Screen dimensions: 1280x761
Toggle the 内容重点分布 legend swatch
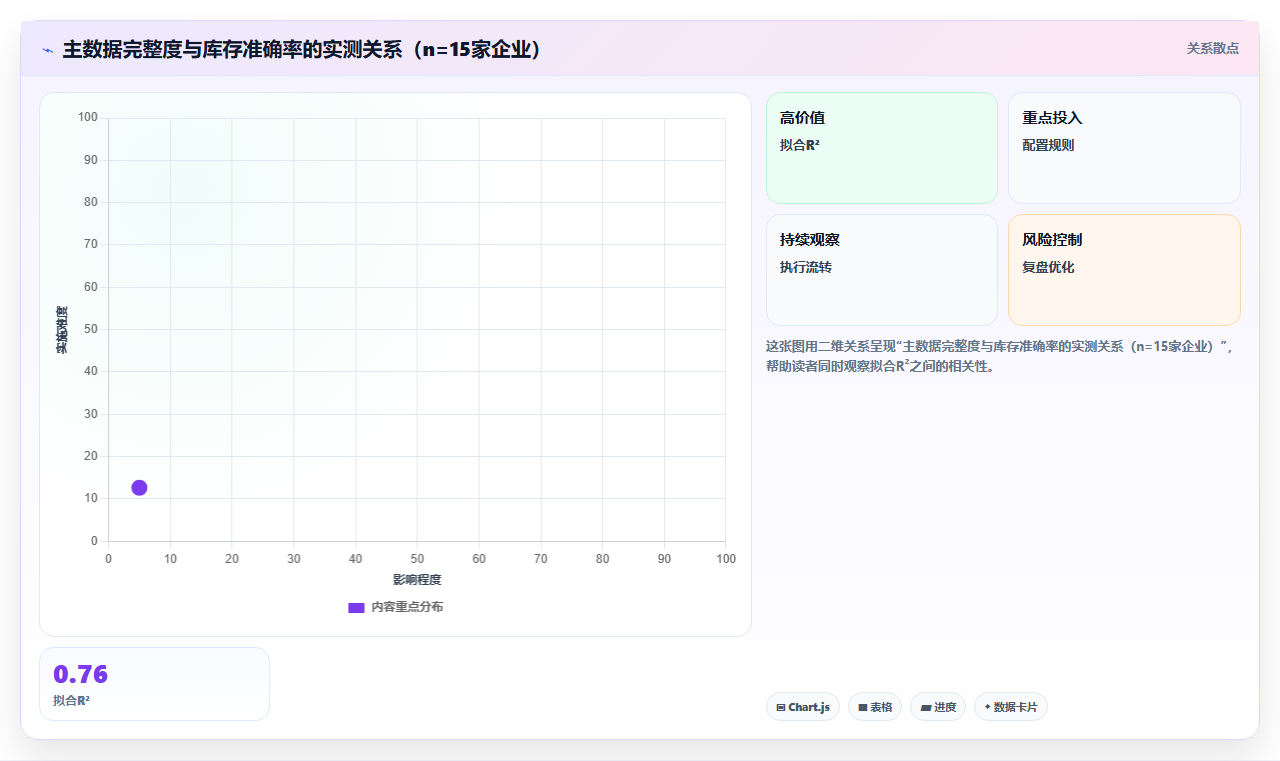[356, 607]
